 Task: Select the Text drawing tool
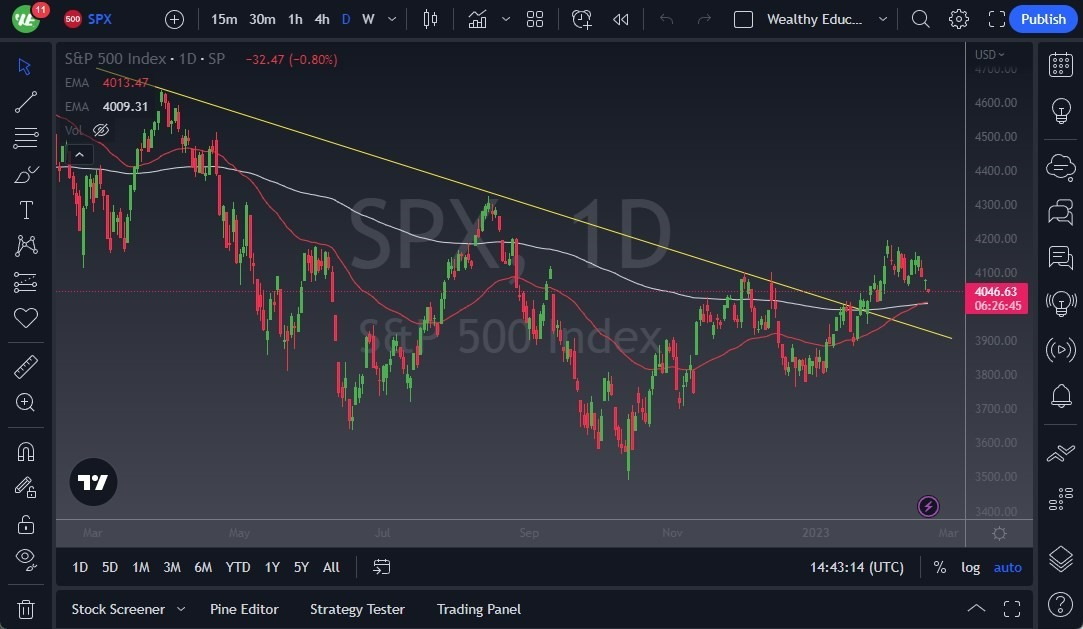coord(26,210)
